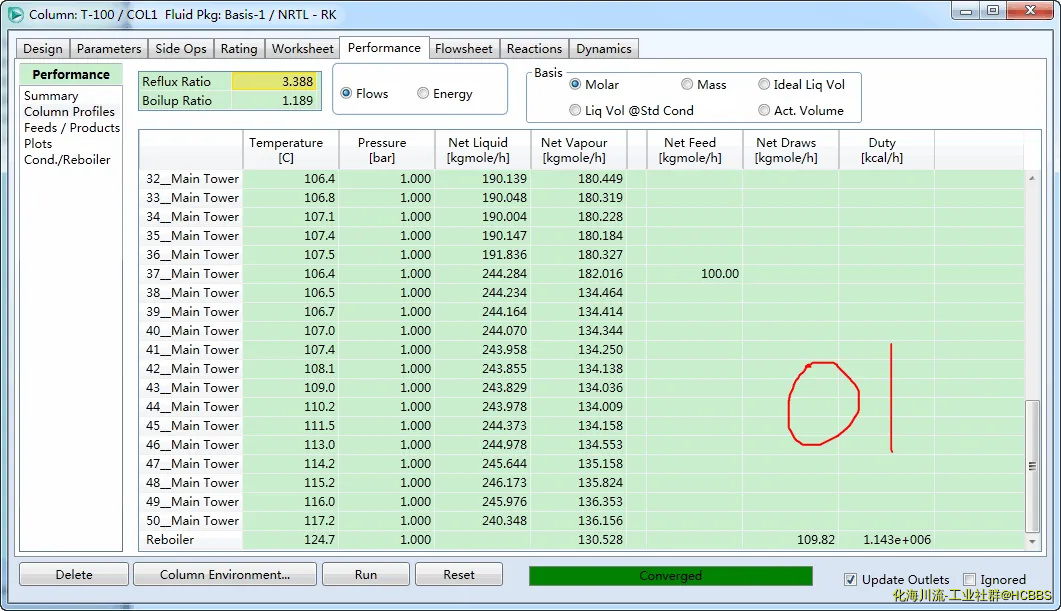Click the Reflux Ratio value 3.388
The image size is (1061, 611).
273,81
